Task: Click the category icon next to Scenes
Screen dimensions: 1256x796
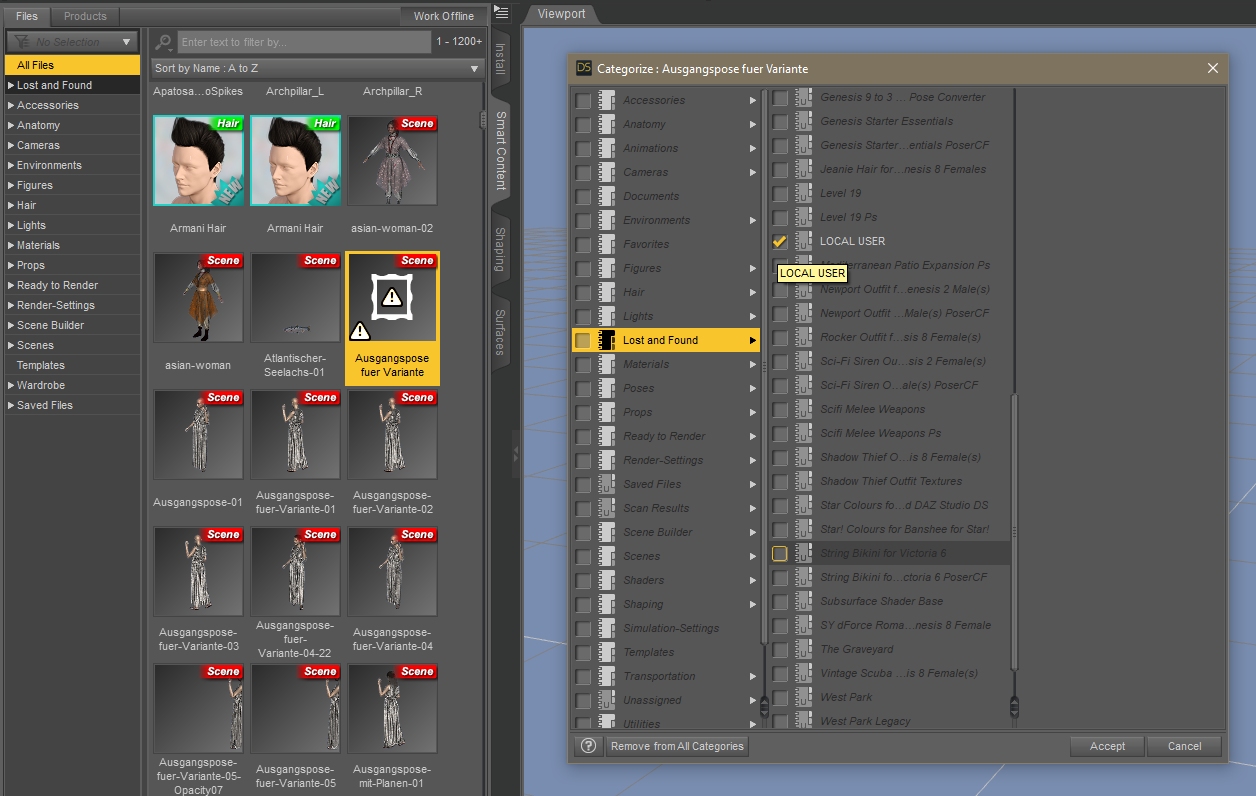Action: tap(606, 556)
